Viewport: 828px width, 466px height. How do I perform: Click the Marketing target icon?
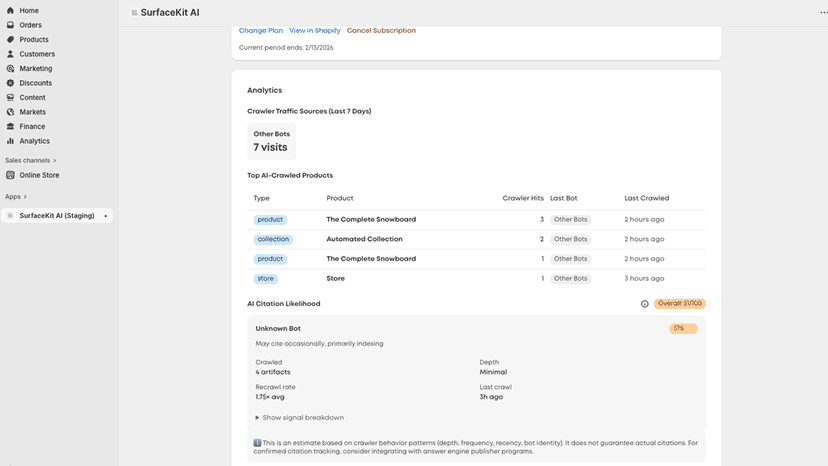(x=10, y=69)
